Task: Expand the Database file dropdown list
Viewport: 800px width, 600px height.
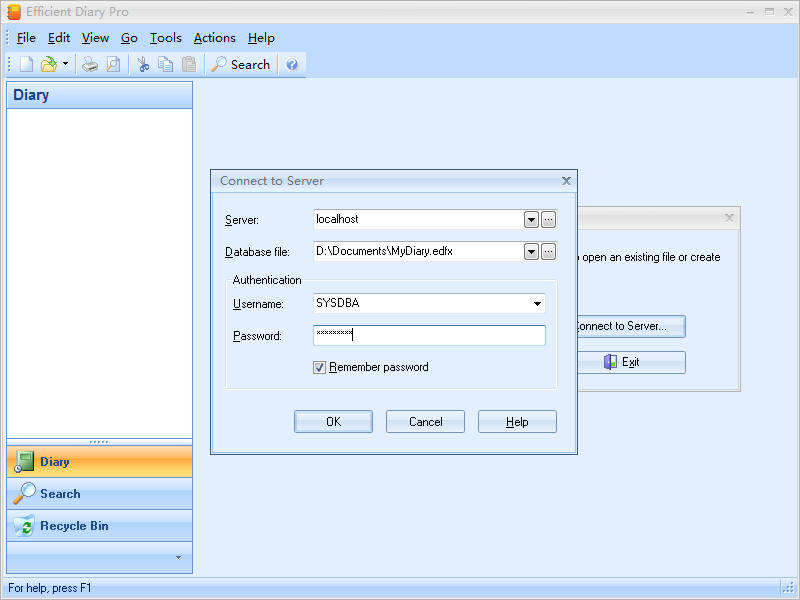Action: tap(531, 252)
